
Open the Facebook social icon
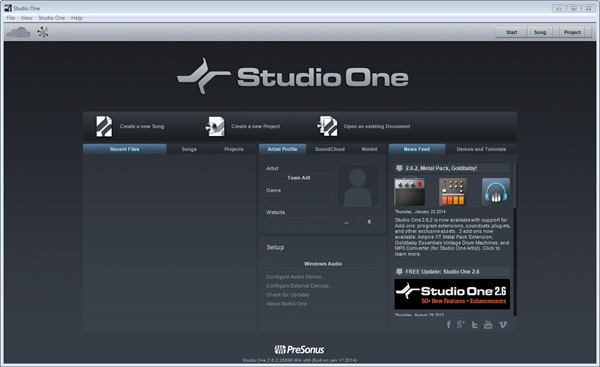coord(448,325)
